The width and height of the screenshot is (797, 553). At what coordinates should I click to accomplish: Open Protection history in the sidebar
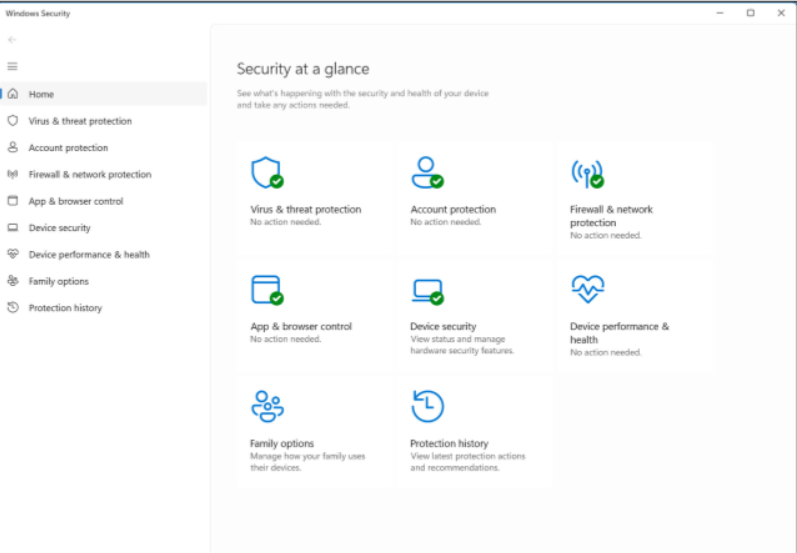65,308
